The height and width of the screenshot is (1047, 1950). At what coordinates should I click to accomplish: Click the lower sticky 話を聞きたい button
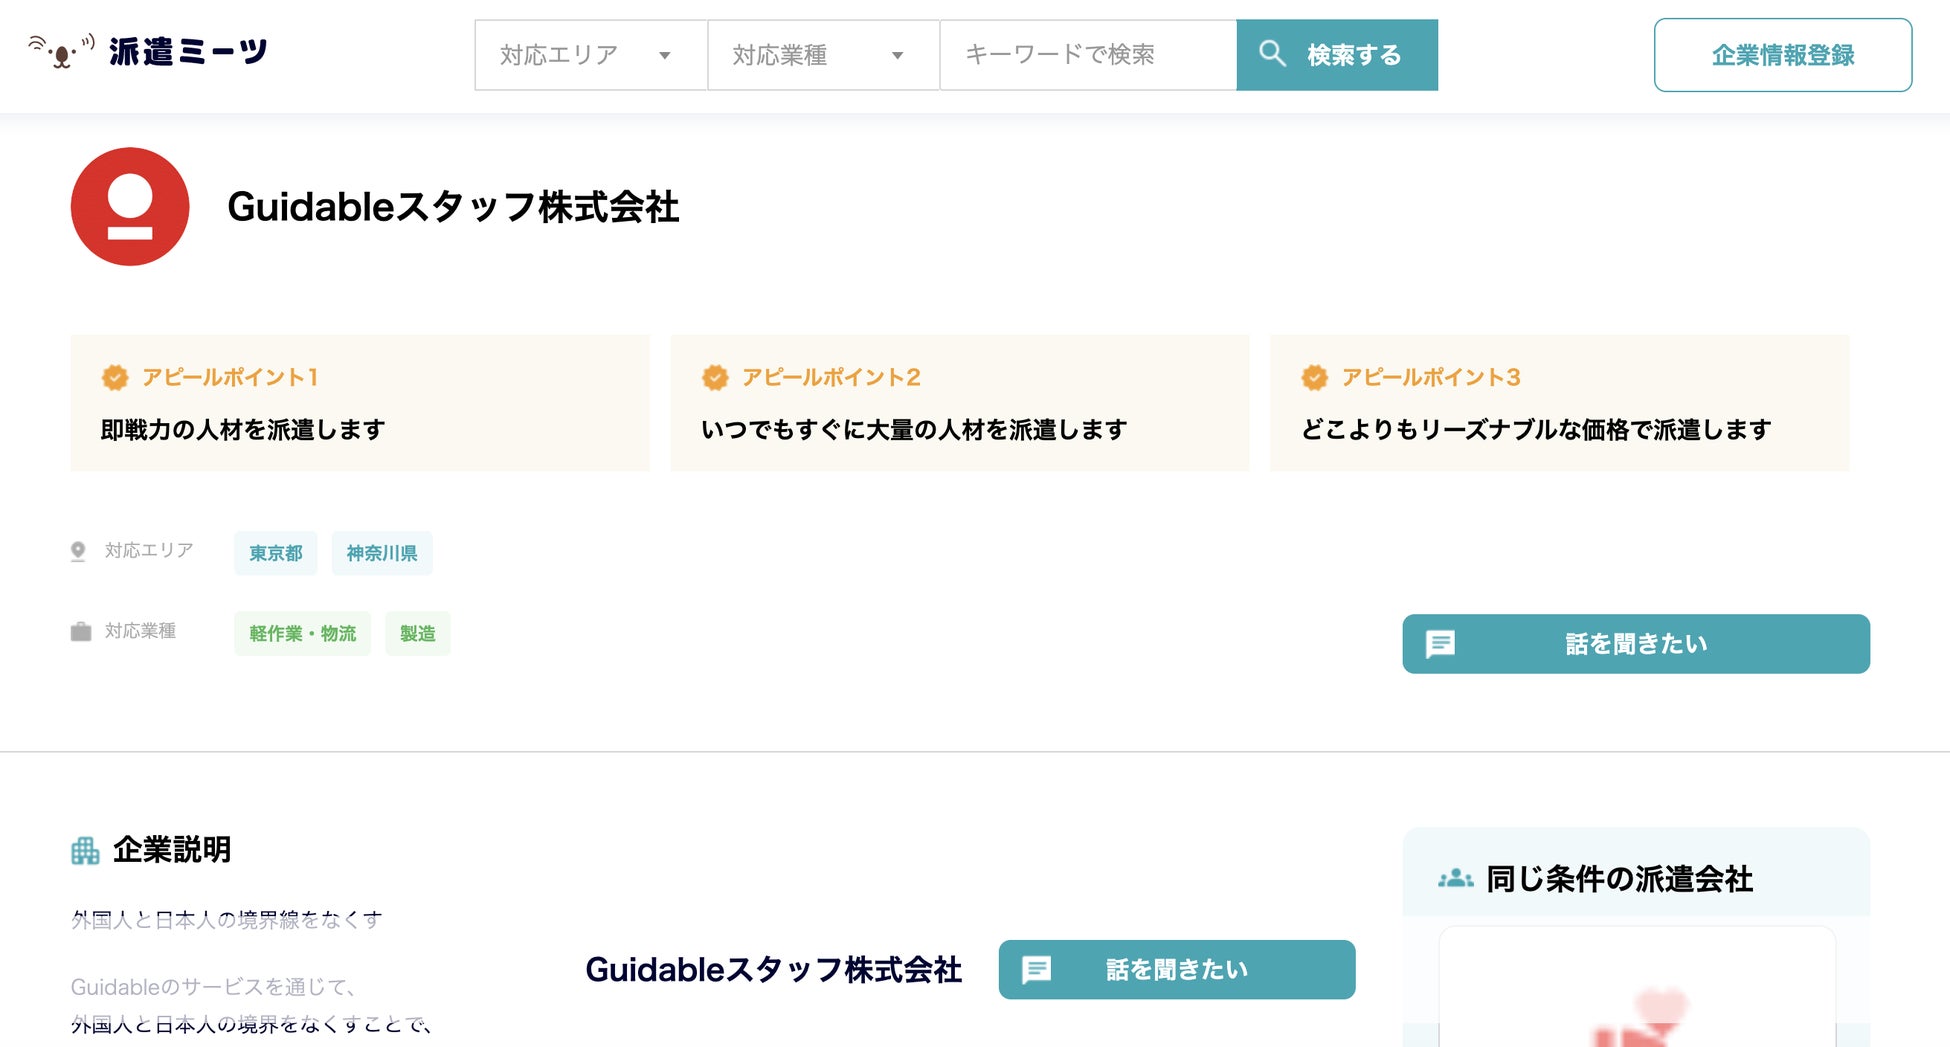click(x=1177, y=970)
